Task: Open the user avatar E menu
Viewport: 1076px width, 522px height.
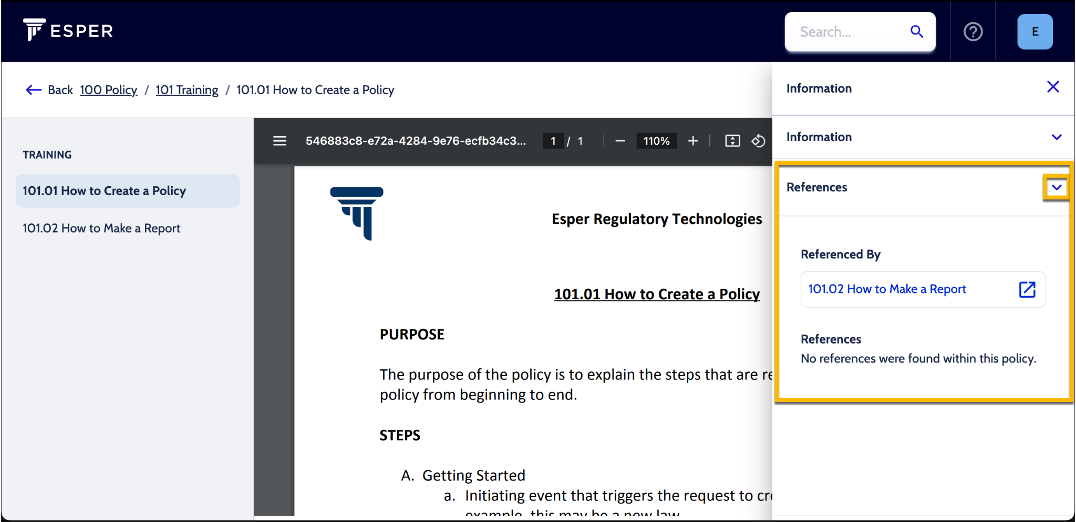Action: point(1035,32)
